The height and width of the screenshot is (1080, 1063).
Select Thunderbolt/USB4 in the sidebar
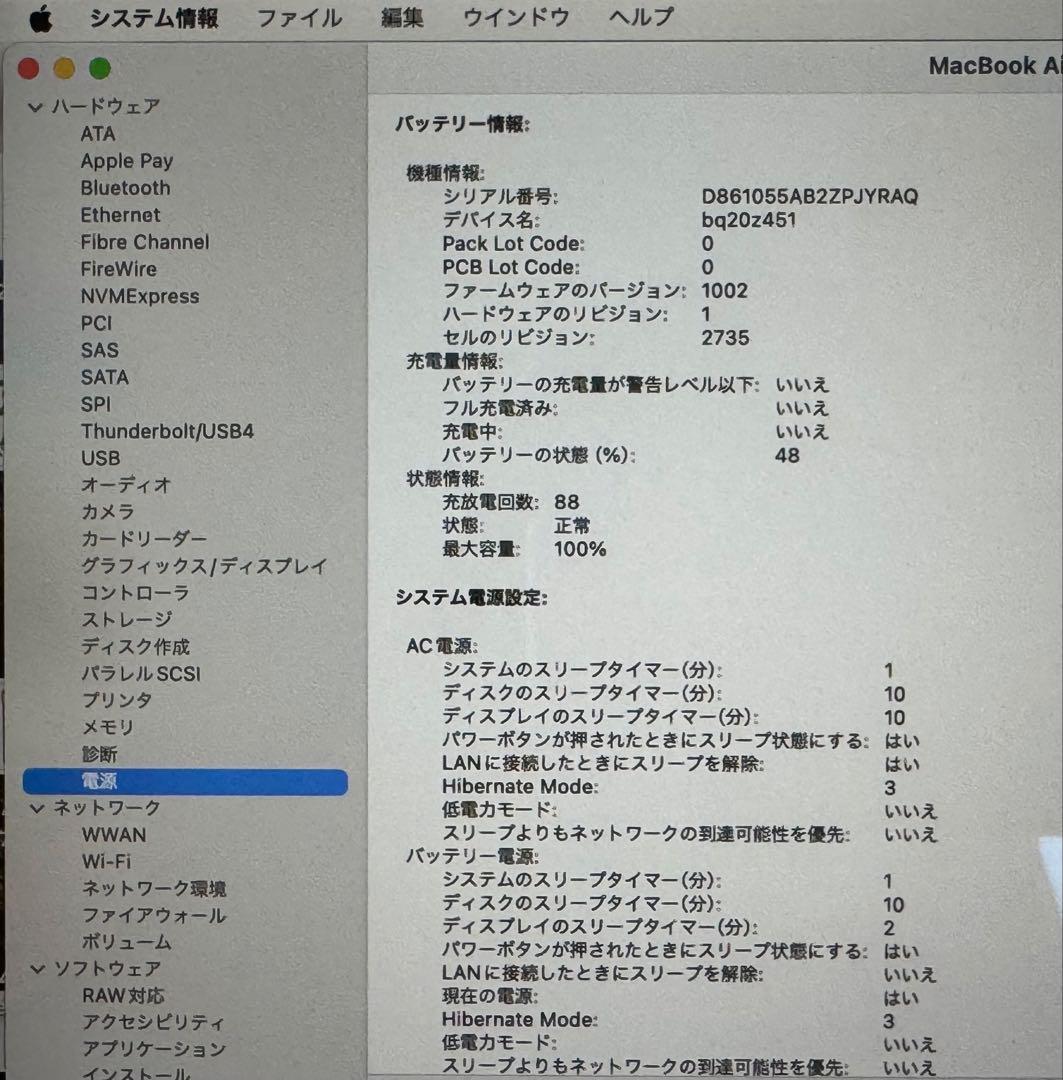(x=167, y=431)
